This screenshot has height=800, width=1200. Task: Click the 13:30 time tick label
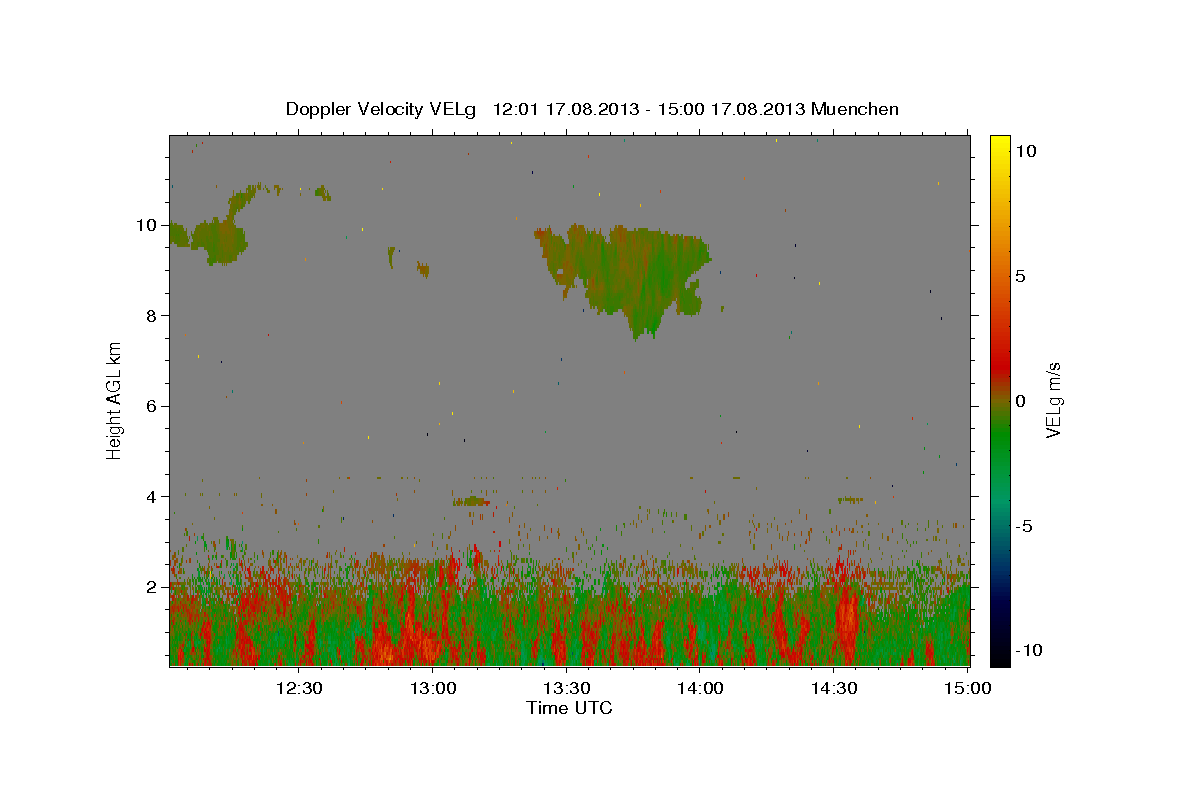click(567, 688)
